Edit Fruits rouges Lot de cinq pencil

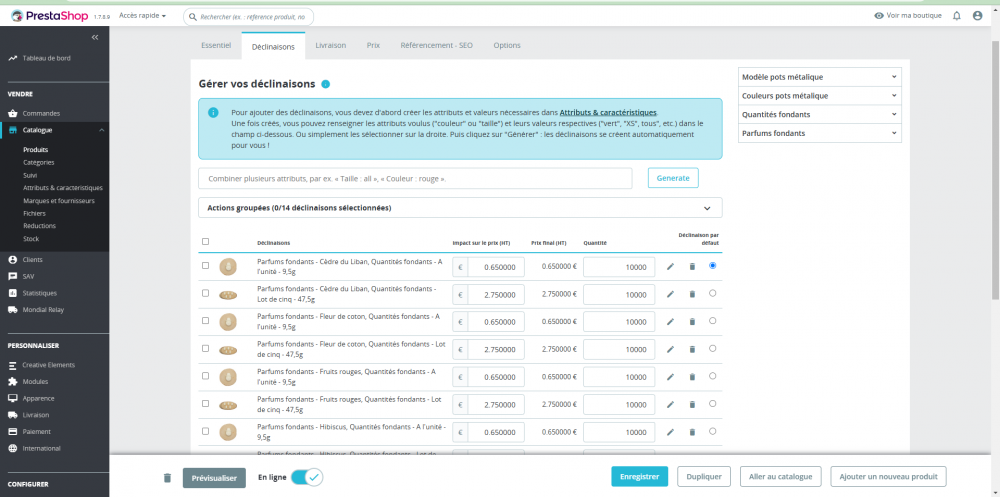tap(670, 404)
